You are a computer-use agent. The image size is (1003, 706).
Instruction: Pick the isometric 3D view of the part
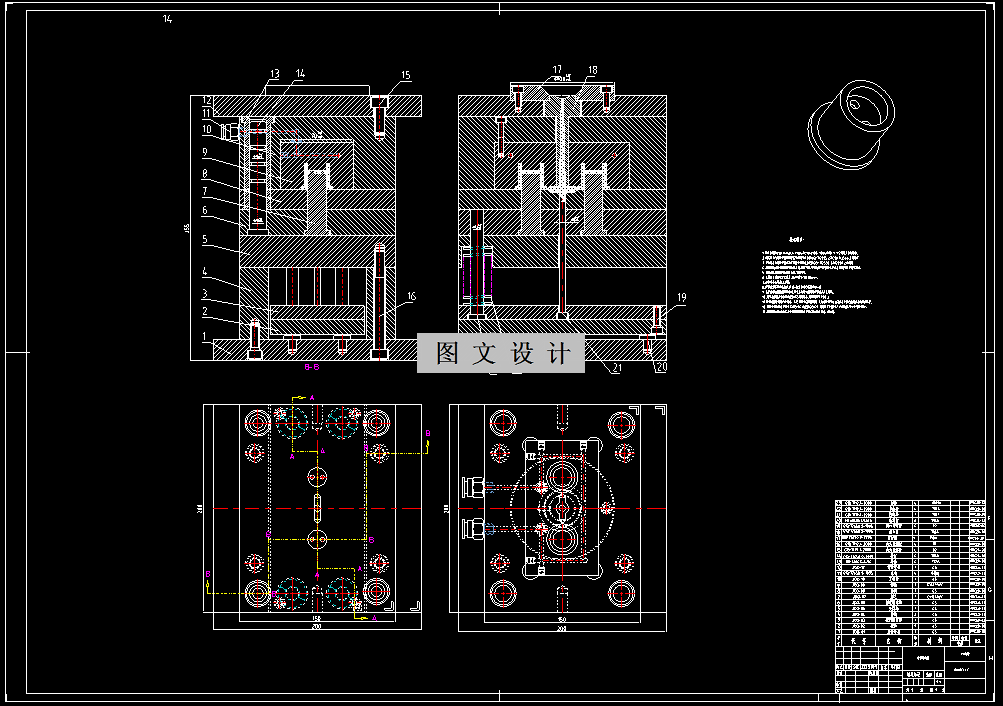pyautogui.click(x=851, y=125)
